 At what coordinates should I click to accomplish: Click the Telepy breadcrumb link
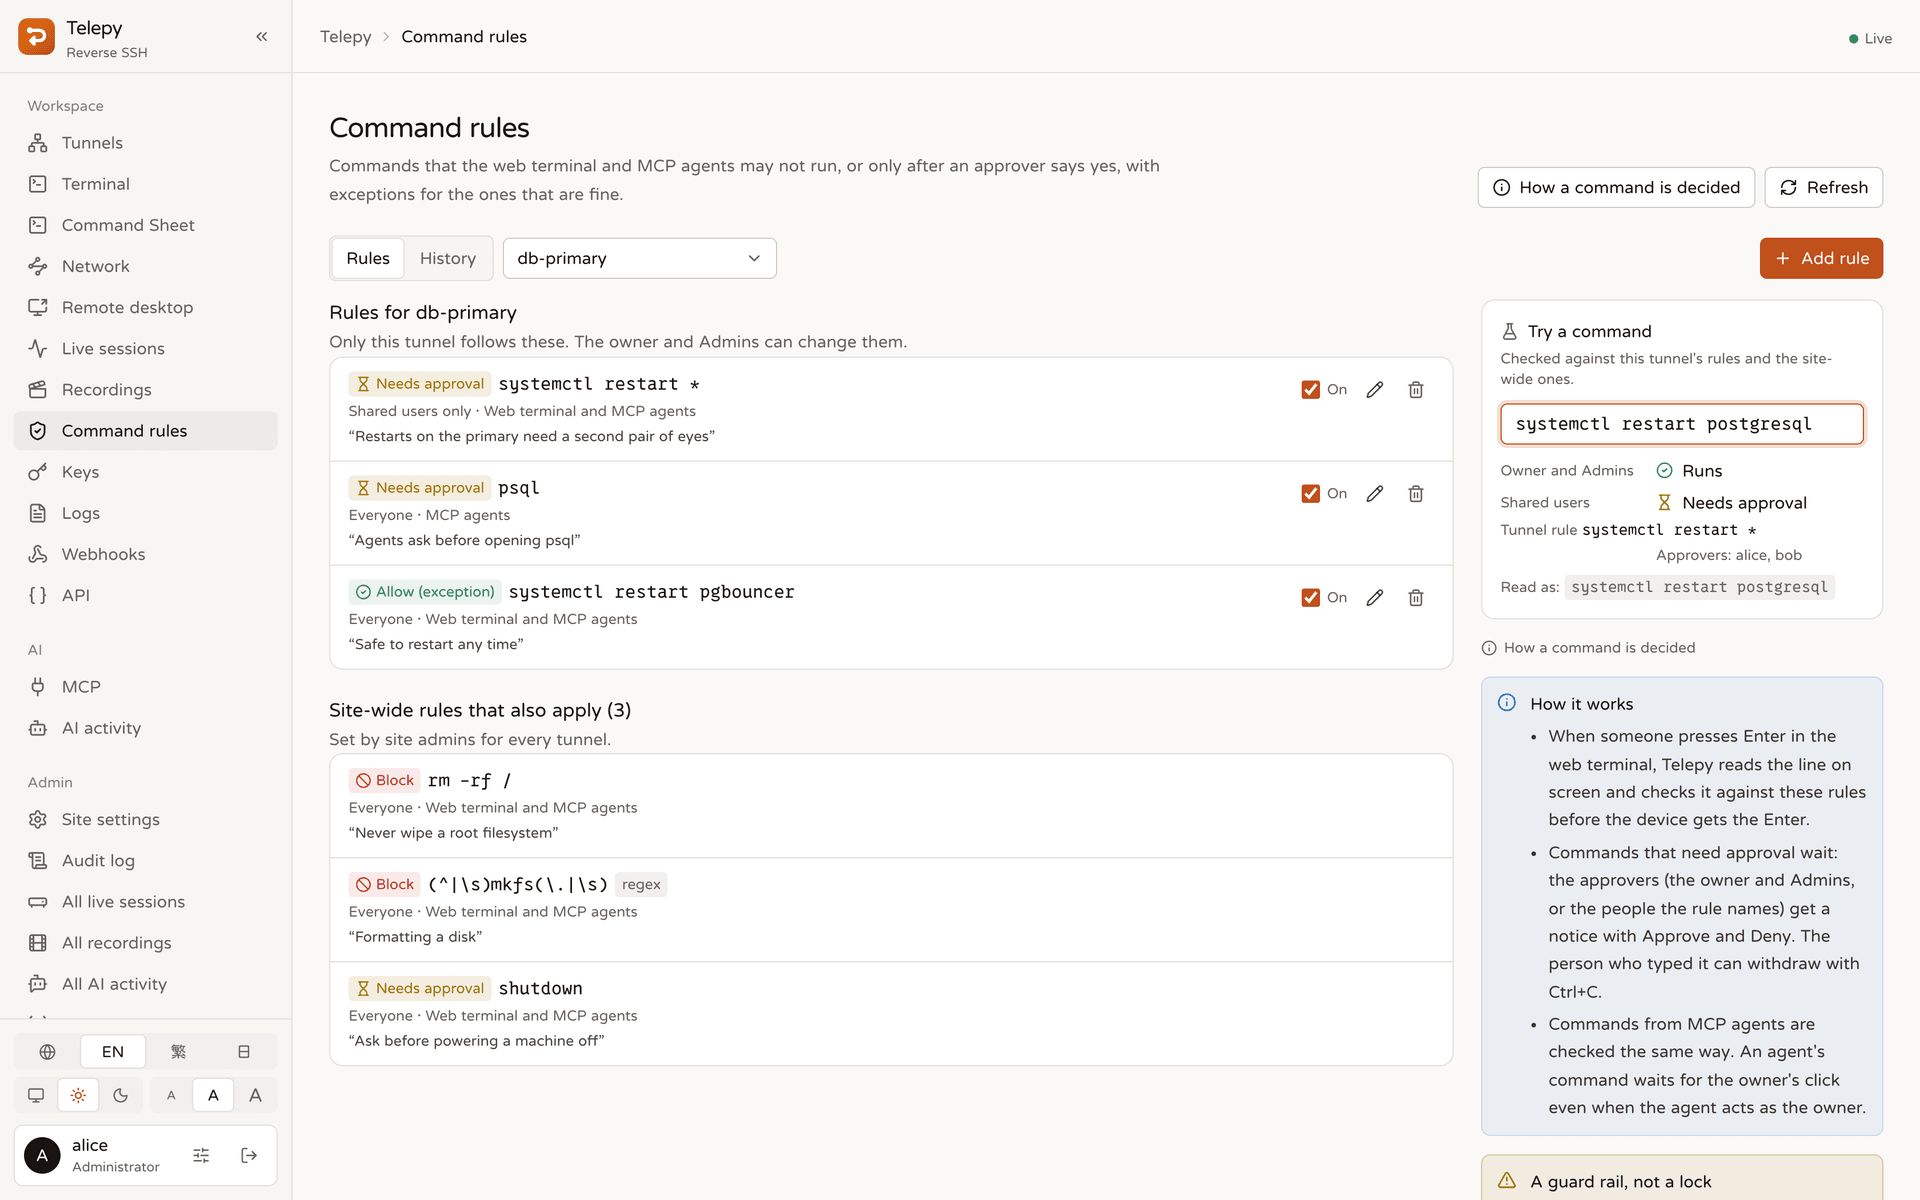point(345,37)
